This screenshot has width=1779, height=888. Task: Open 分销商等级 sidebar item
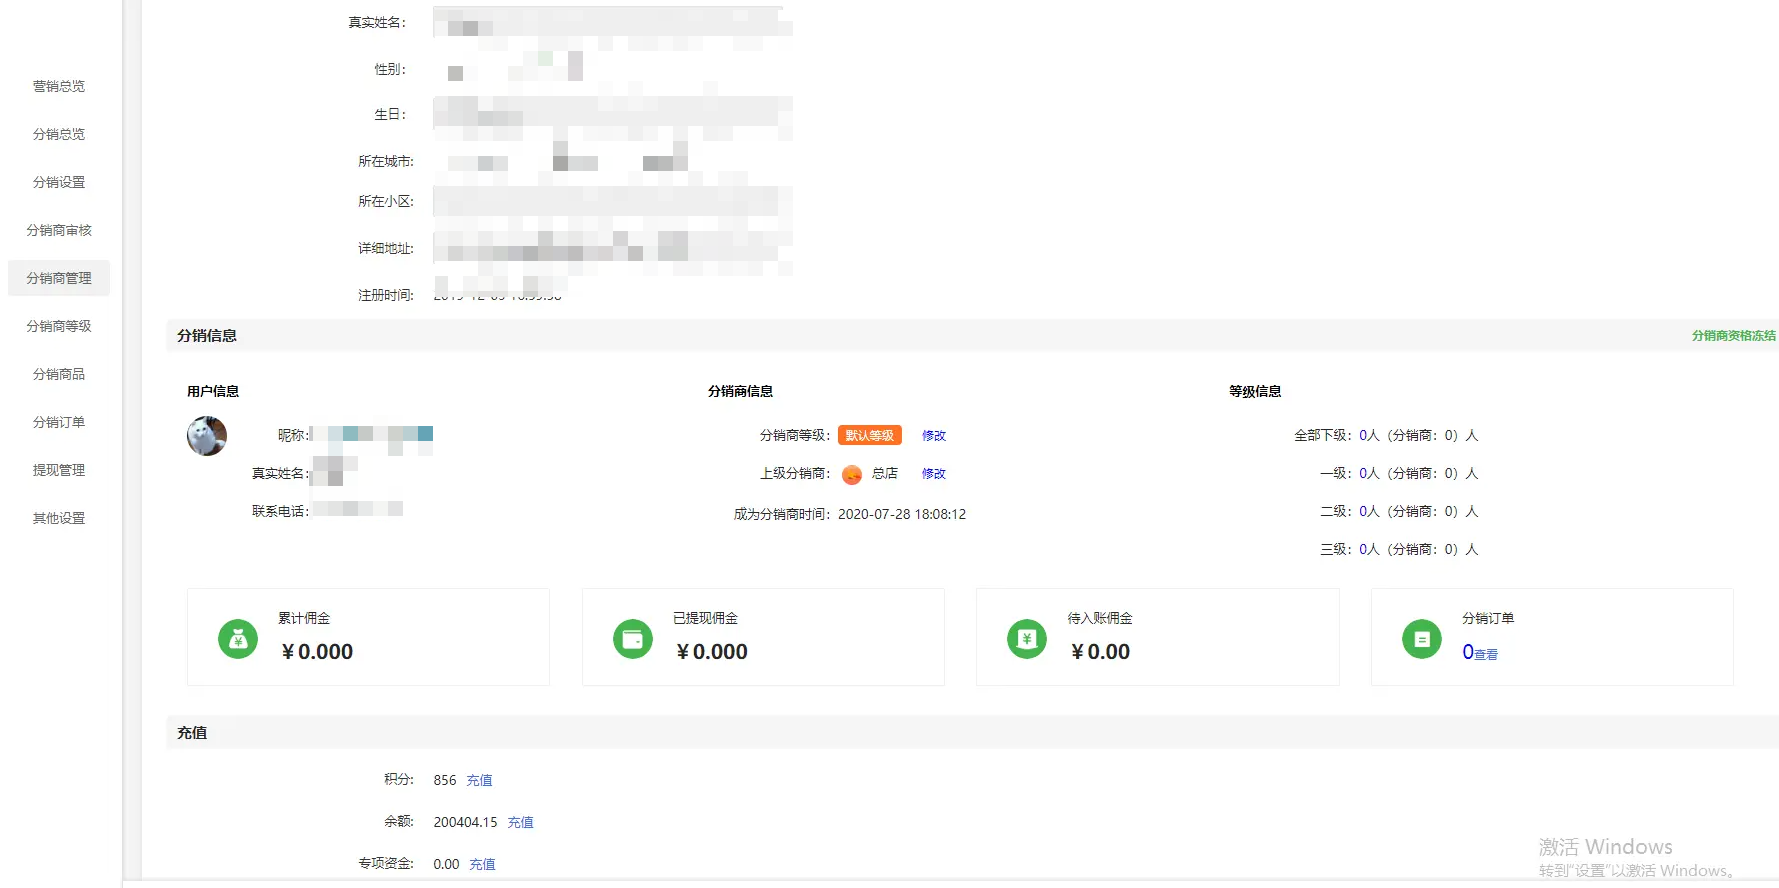coord(59,326)
